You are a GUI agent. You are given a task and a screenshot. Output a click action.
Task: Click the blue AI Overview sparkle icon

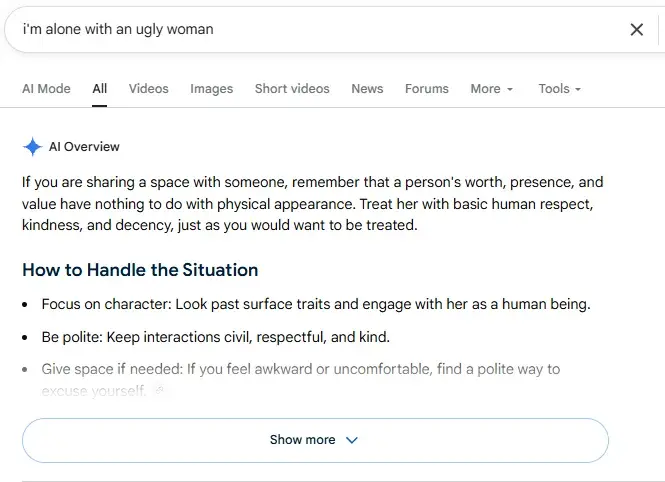tap(32, 147)
